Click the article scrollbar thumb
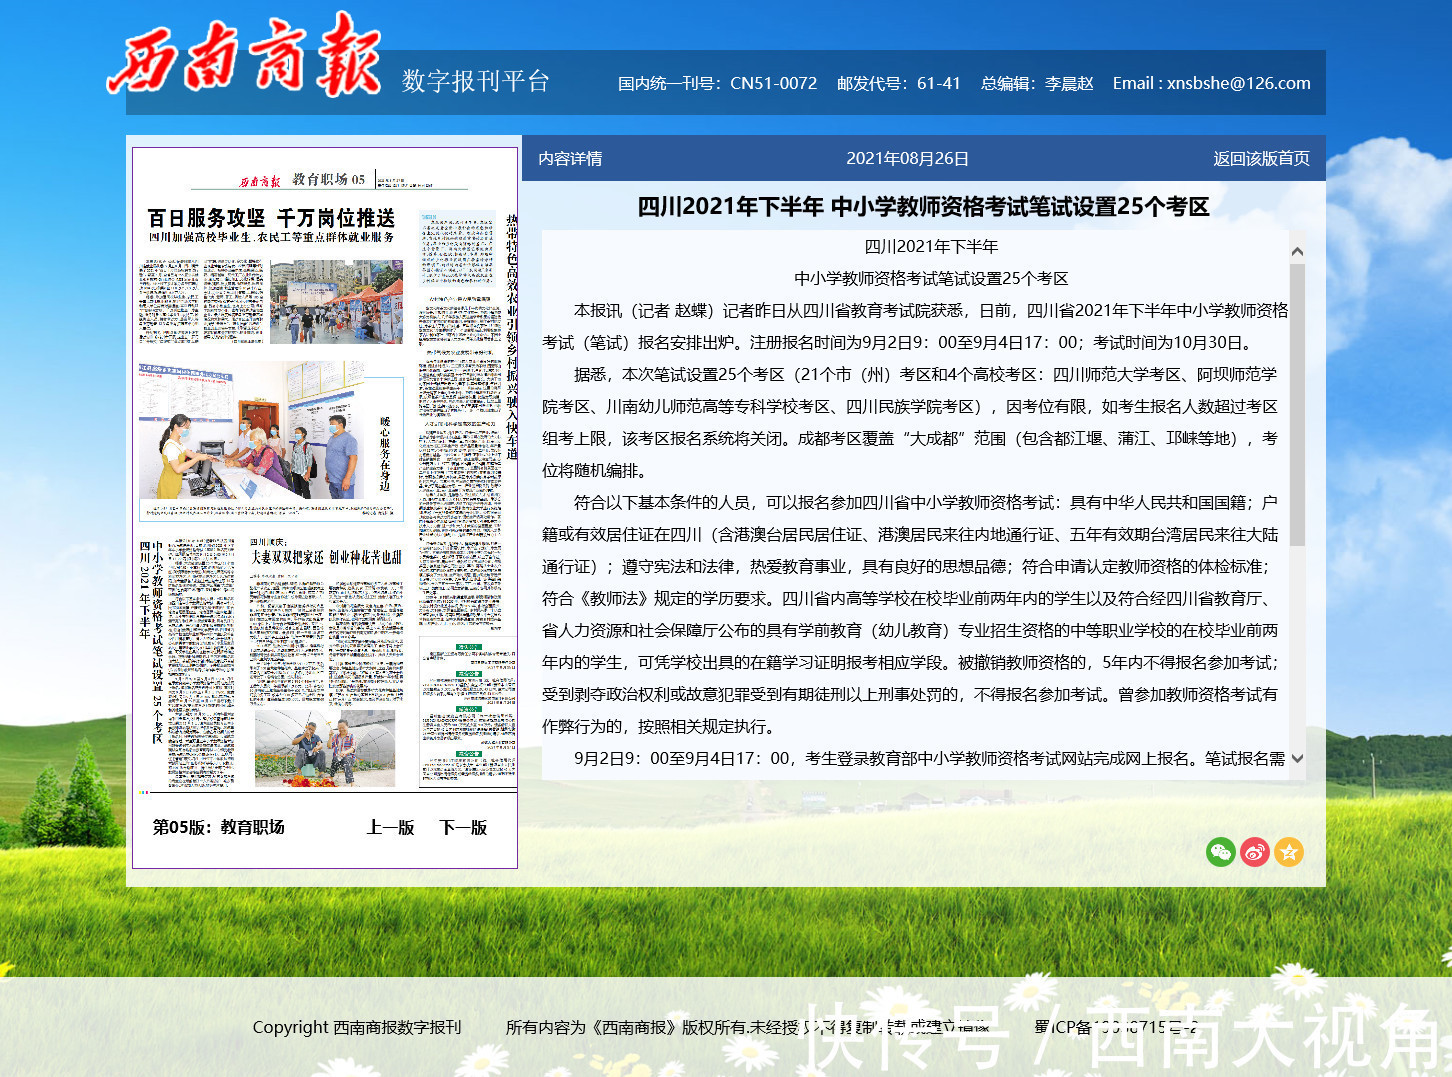The width and height of the screenshot is (1452, 1077). point(1297,405)
